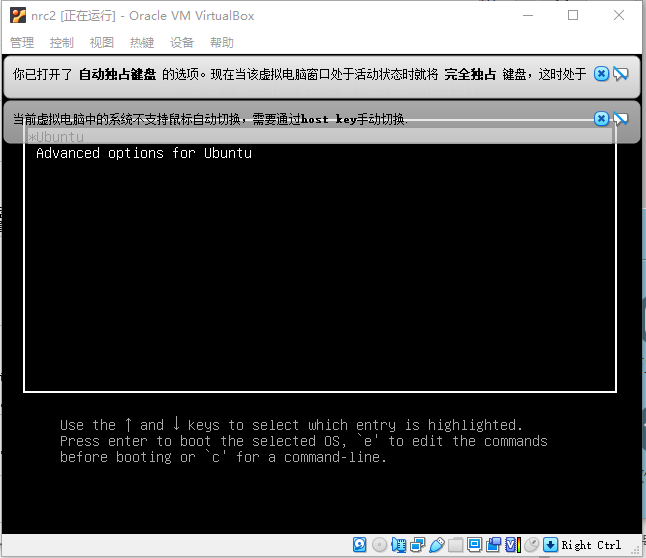Click the audio status icon
646x558 pixels.
coord(398,545)
